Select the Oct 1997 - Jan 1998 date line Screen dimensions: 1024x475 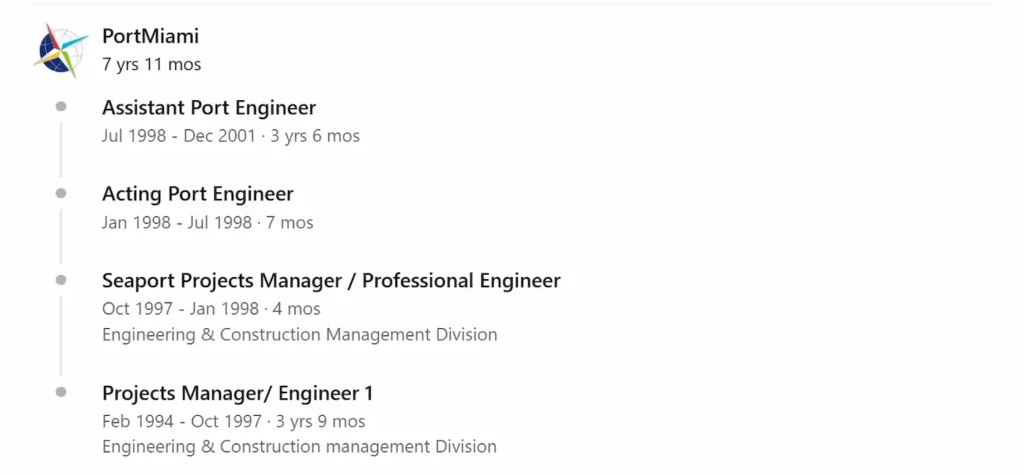tap(211, 308)
